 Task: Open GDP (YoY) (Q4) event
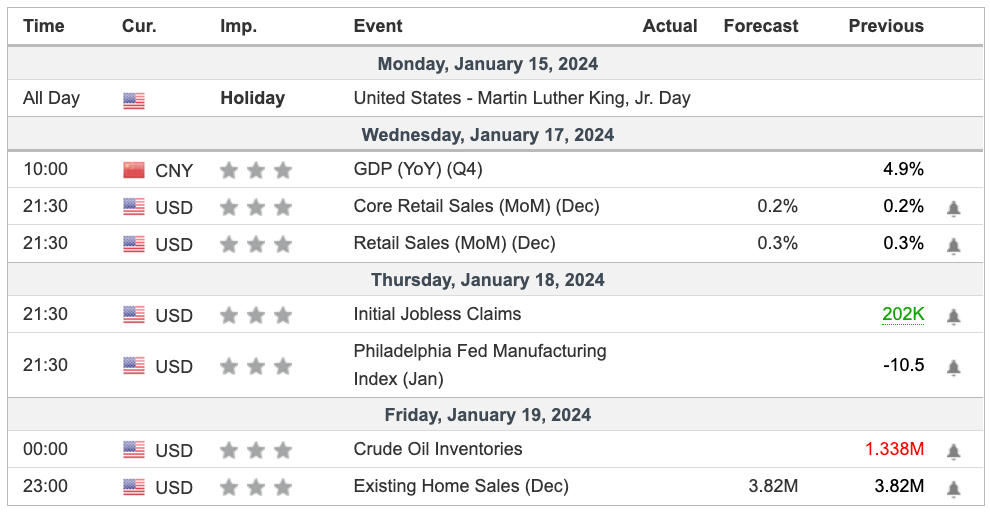click(x=418, y=170)
